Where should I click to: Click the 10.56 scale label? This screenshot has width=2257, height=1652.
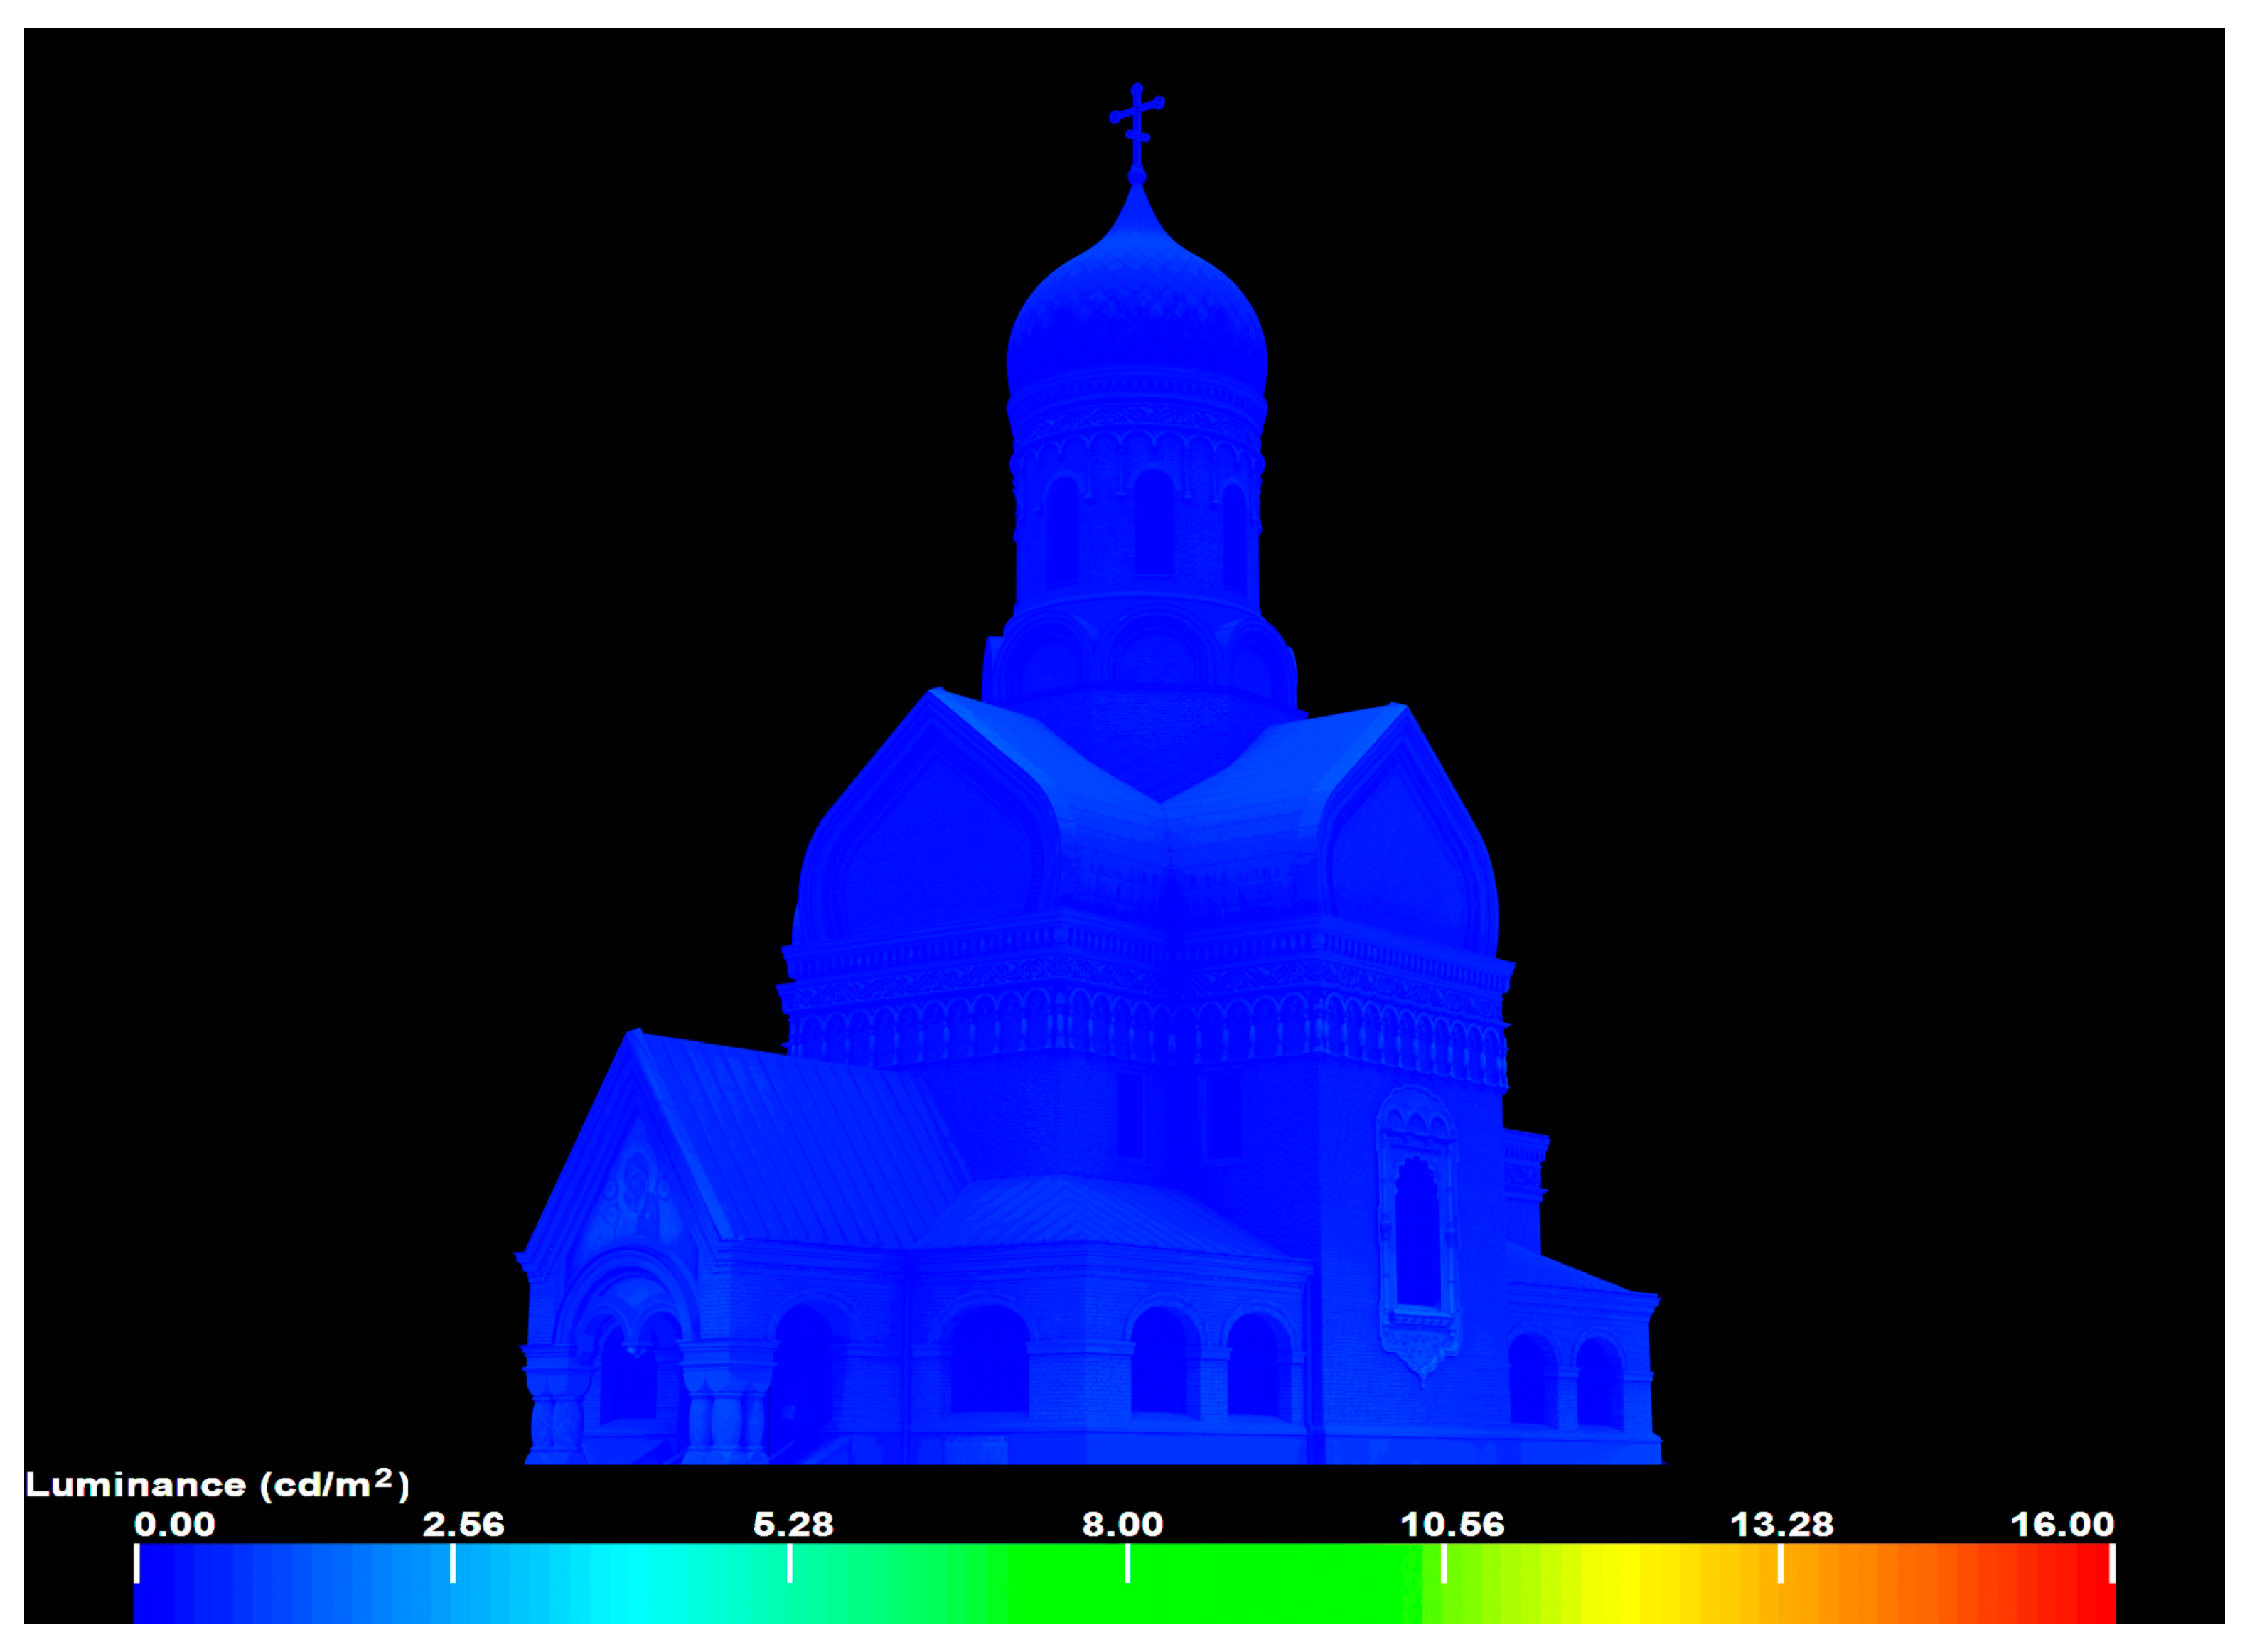[1452, 1525]
